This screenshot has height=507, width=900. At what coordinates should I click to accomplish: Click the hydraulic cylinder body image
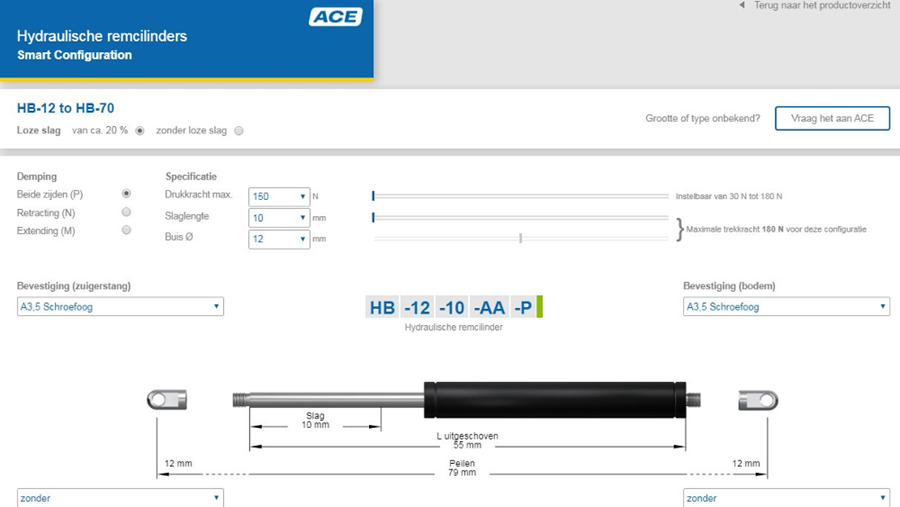(x=557, y=399)
